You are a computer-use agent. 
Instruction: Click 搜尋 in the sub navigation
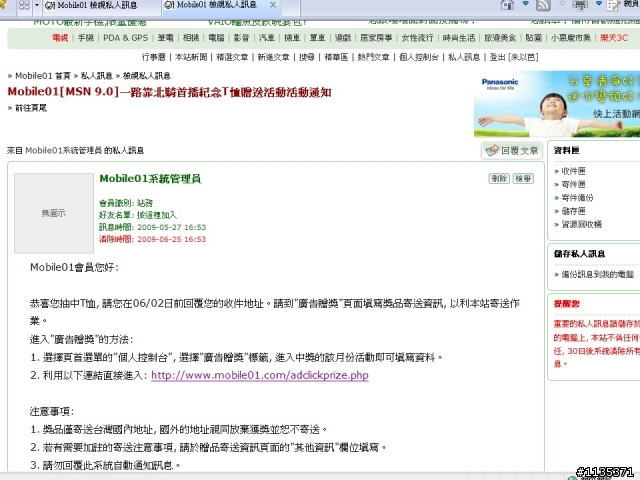point(307,57)
